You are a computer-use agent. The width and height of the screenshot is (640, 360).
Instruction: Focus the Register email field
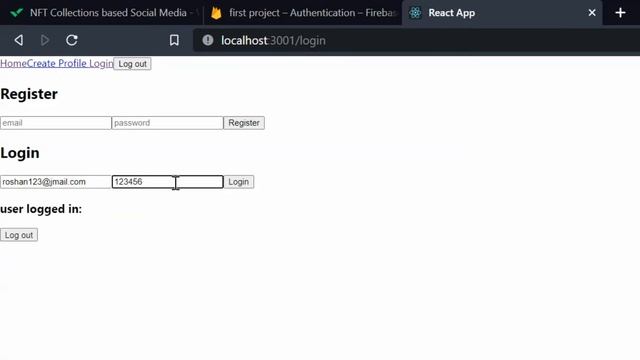(56, 123)
